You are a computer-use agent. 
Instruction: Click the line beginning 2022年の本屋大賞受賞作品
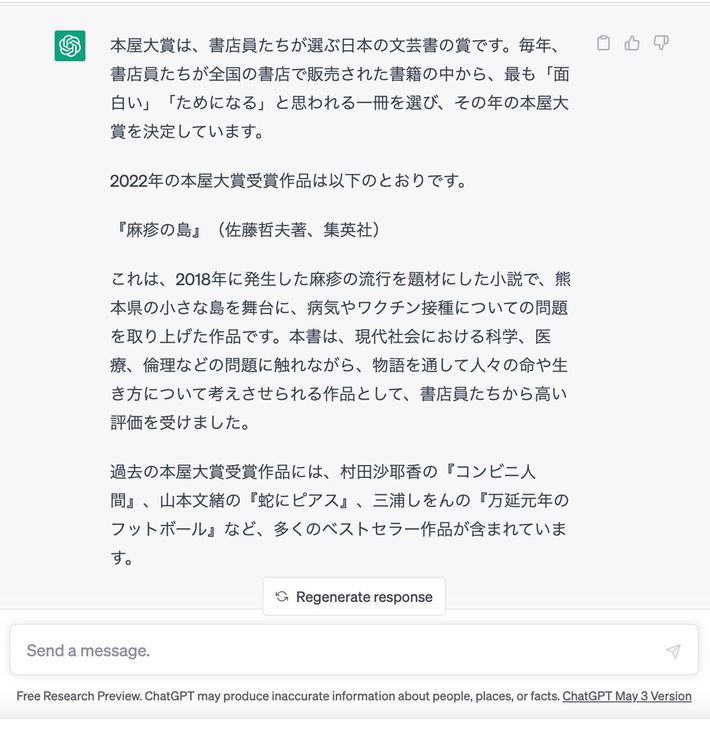click(288, 181)
